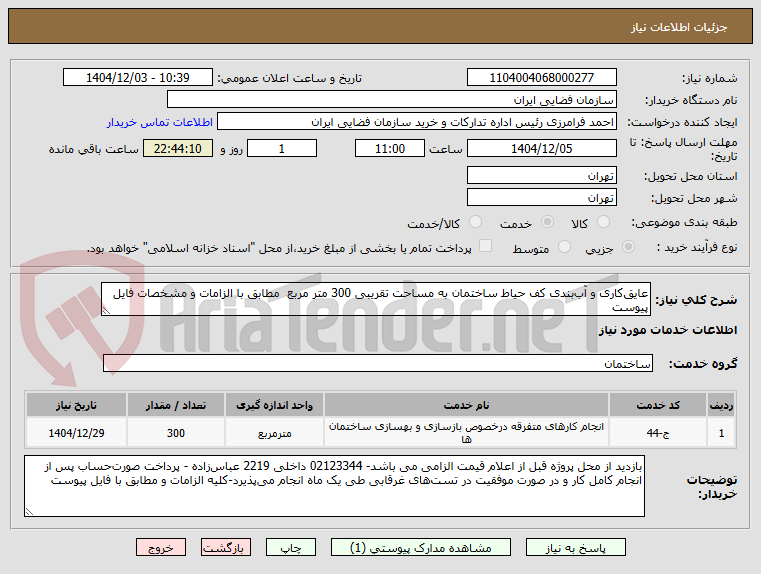The image size is (761, 574).
Task: Click the delivery city field تهران
Action: pyautogui.click(x=542, y=197)
